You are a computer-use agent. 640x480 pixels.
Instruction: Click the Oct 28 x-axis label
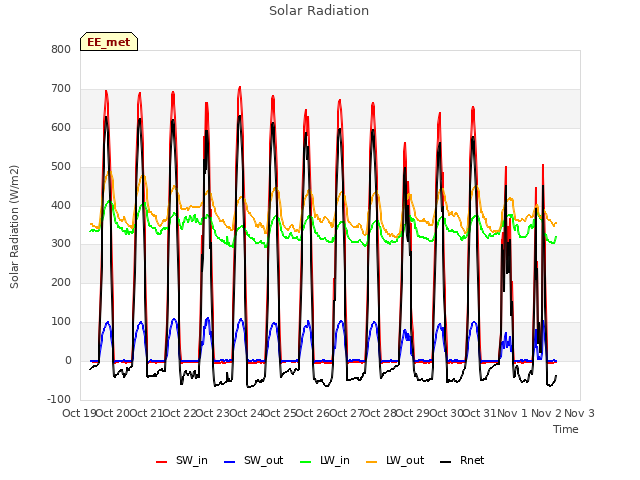click(380, 413)
